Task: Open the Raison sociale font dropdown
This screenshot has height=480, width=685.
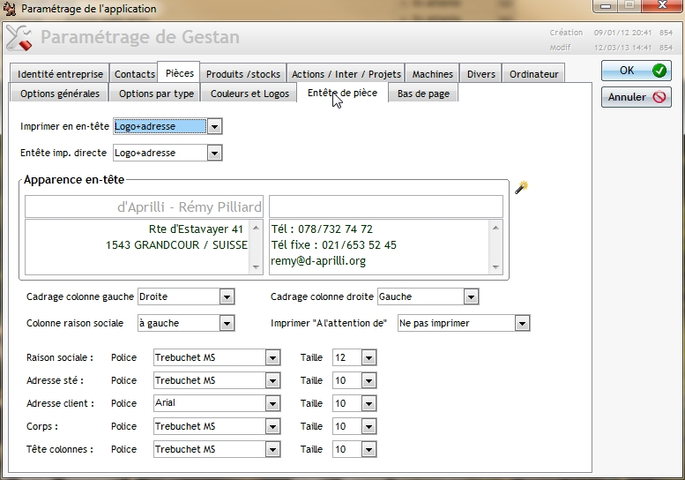Action: point(273,357)
